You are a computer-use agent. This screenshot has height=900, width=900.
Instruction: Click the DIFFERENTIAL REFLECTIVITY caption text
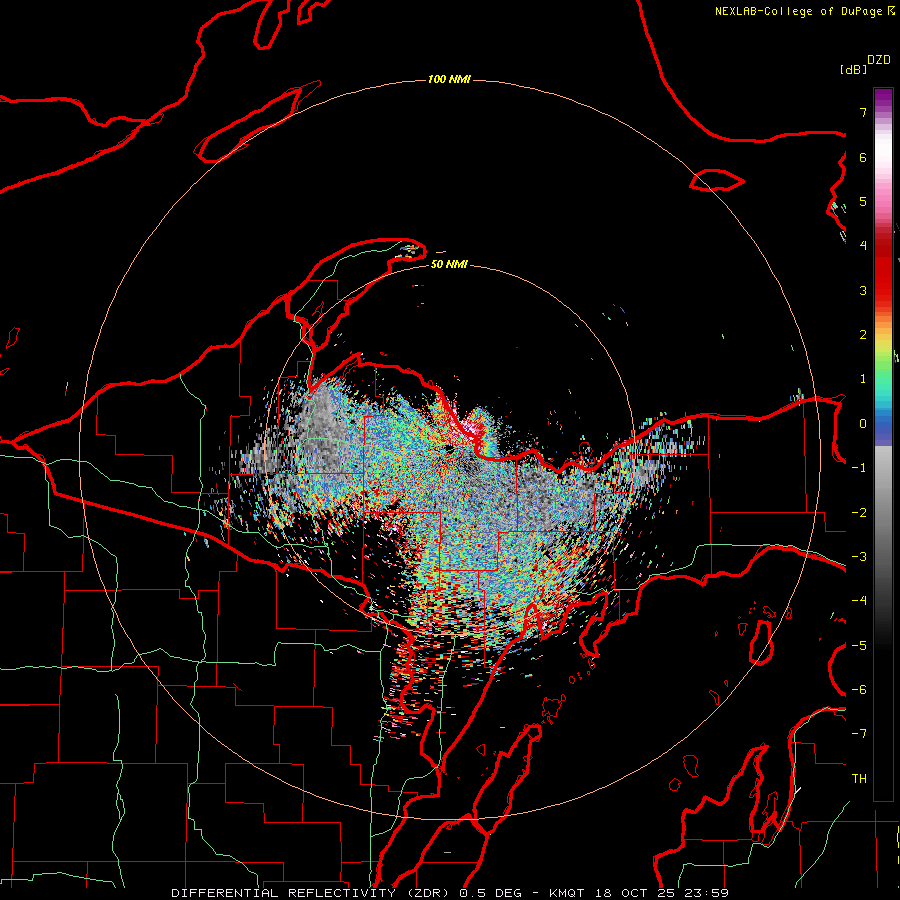(284, 893)
